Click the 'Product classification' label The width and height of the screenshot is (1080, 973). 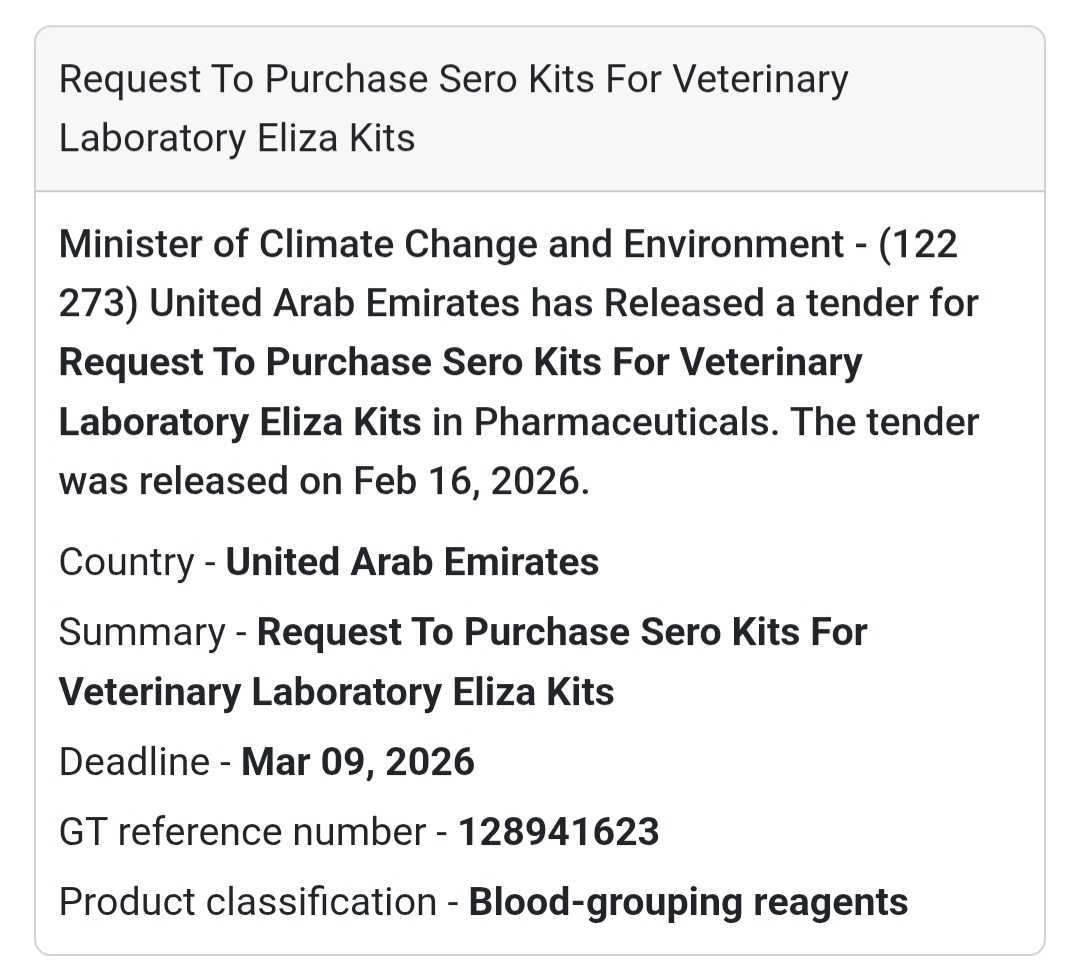[x=247, y=902]
